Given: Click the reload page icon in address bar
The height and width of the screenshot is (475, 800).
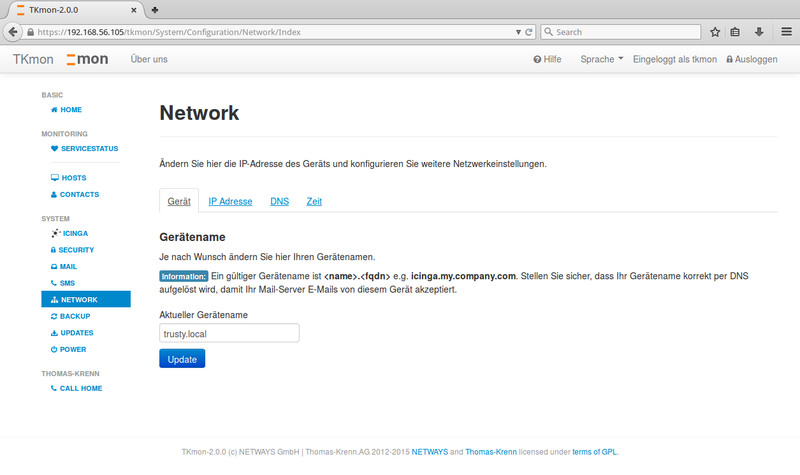Looking at the screenshot, I should (x=529, y=32).
